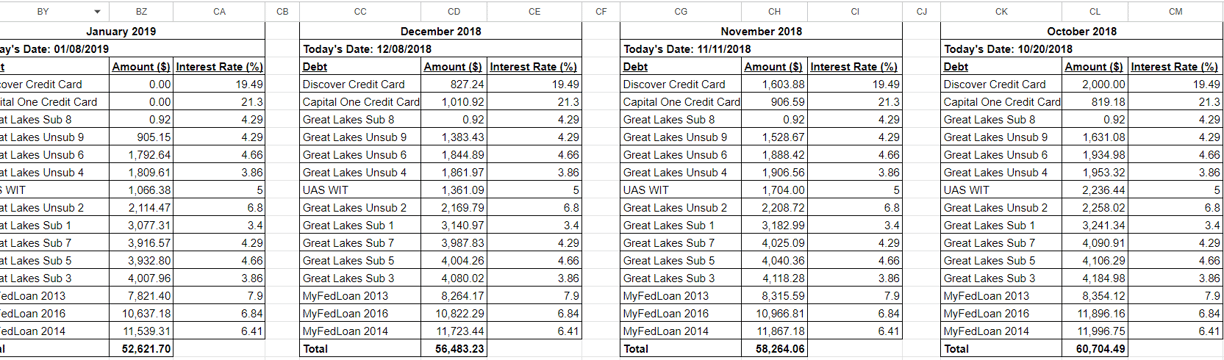
Task: Select the December total 56,483.23
Action: [x=454, y=350]
